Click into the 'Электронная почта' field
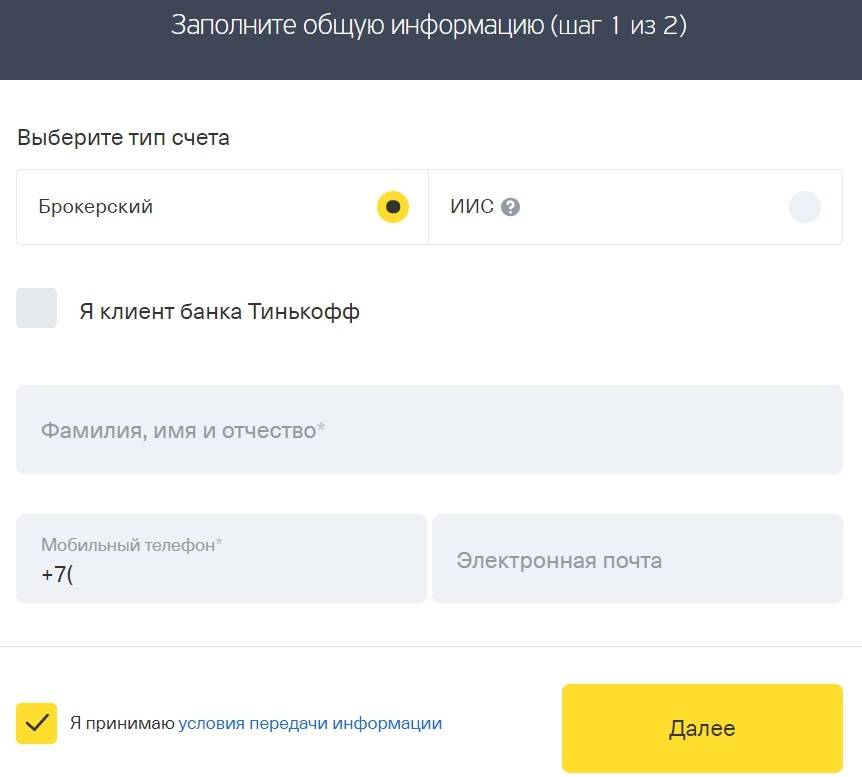Image resolution: width=862 pixels, height=777 pixels. click(637, 559)
